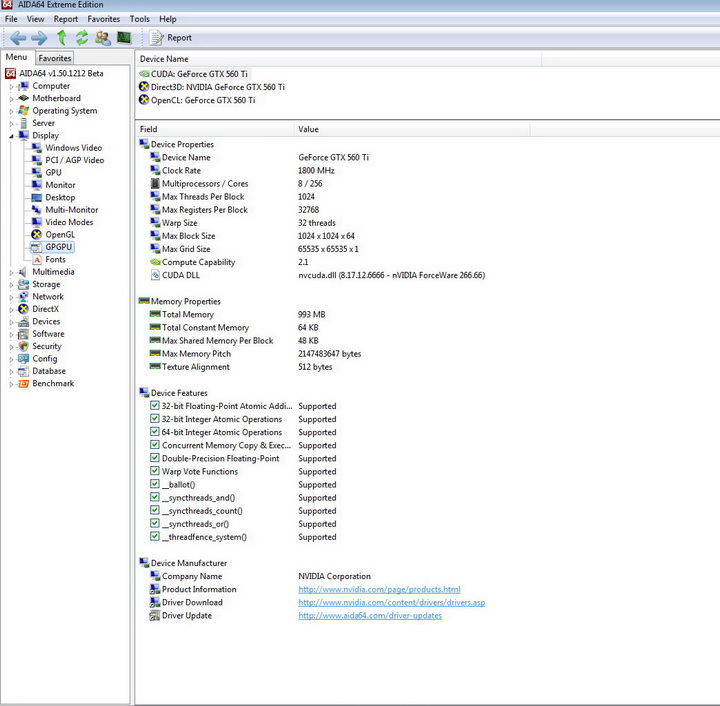720x706 pixels.
Task: Select the GPU tree item icon
Action: [36, 173]
